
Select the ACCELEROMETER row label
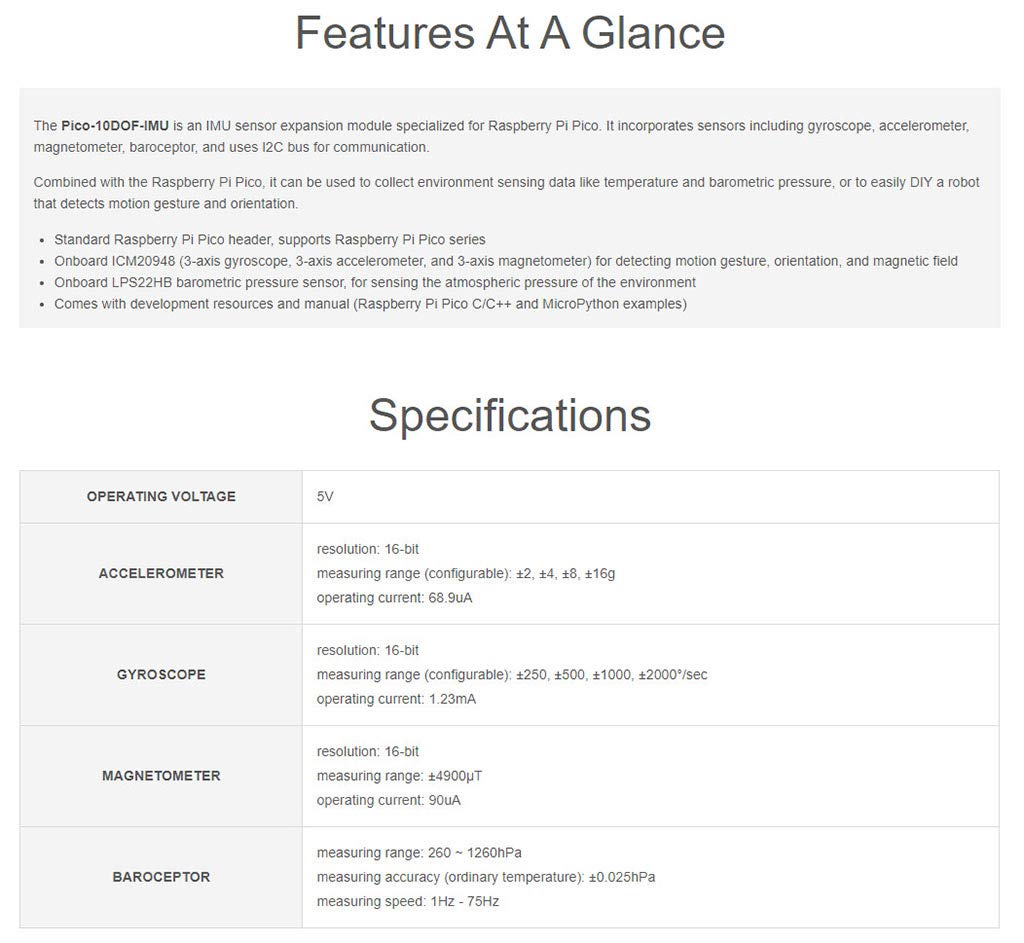click(x=161, y=574)
